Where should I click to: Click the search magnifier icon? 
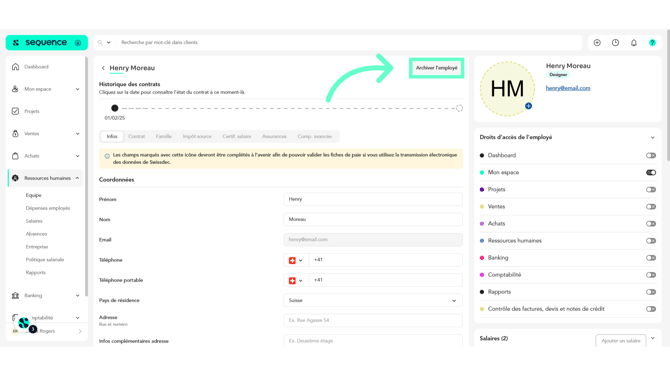(x=100, y=42)
